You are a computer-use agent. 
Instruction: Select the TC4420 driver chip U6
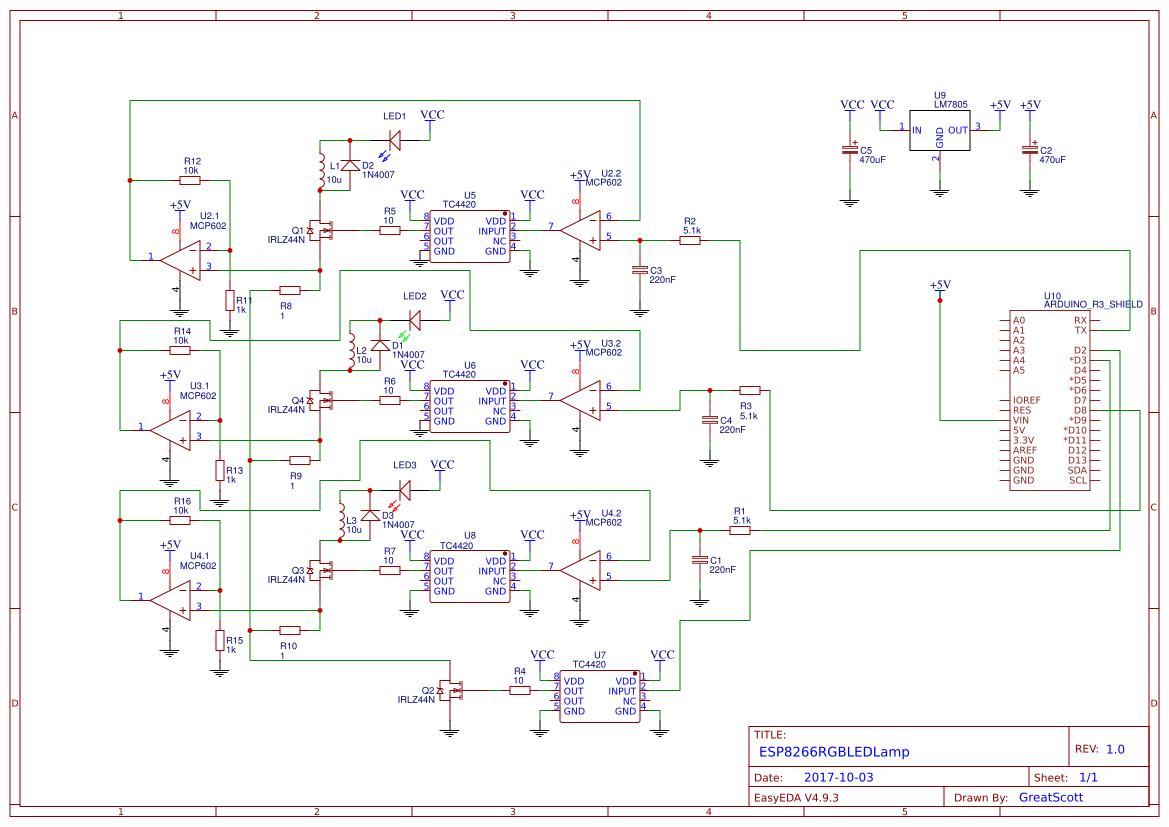coord(470,406)
